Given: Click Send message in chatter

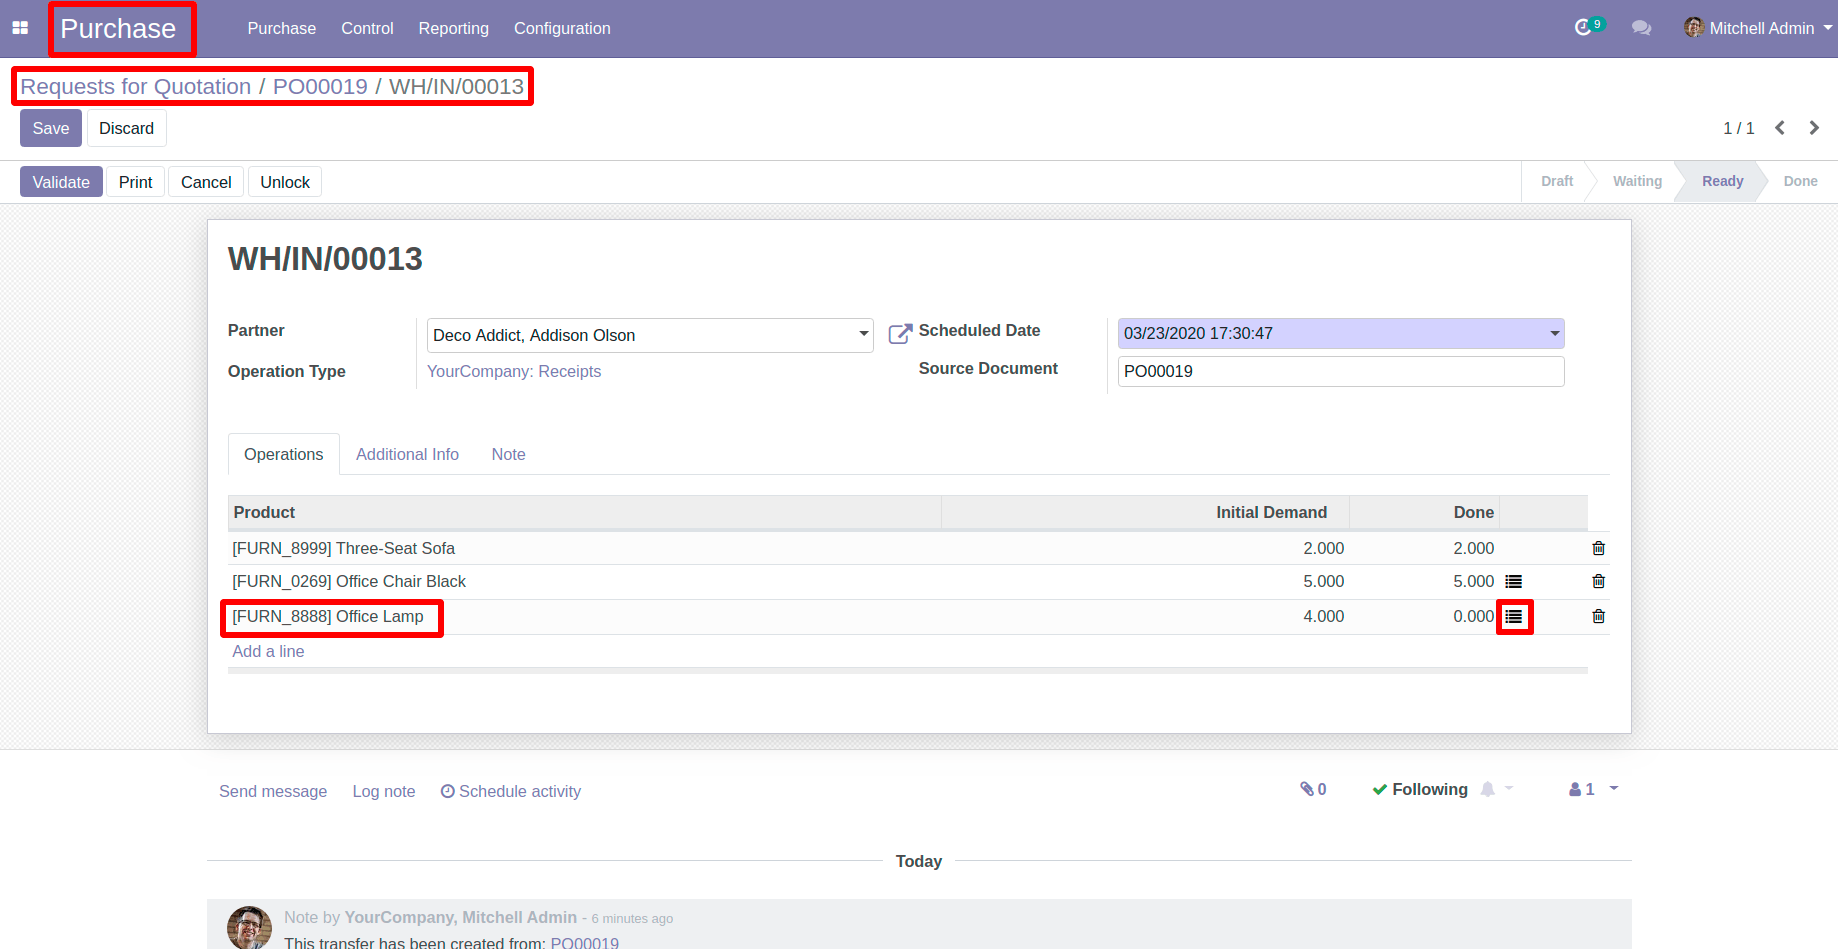Looking at the screenshot, I should pos(273,791).
